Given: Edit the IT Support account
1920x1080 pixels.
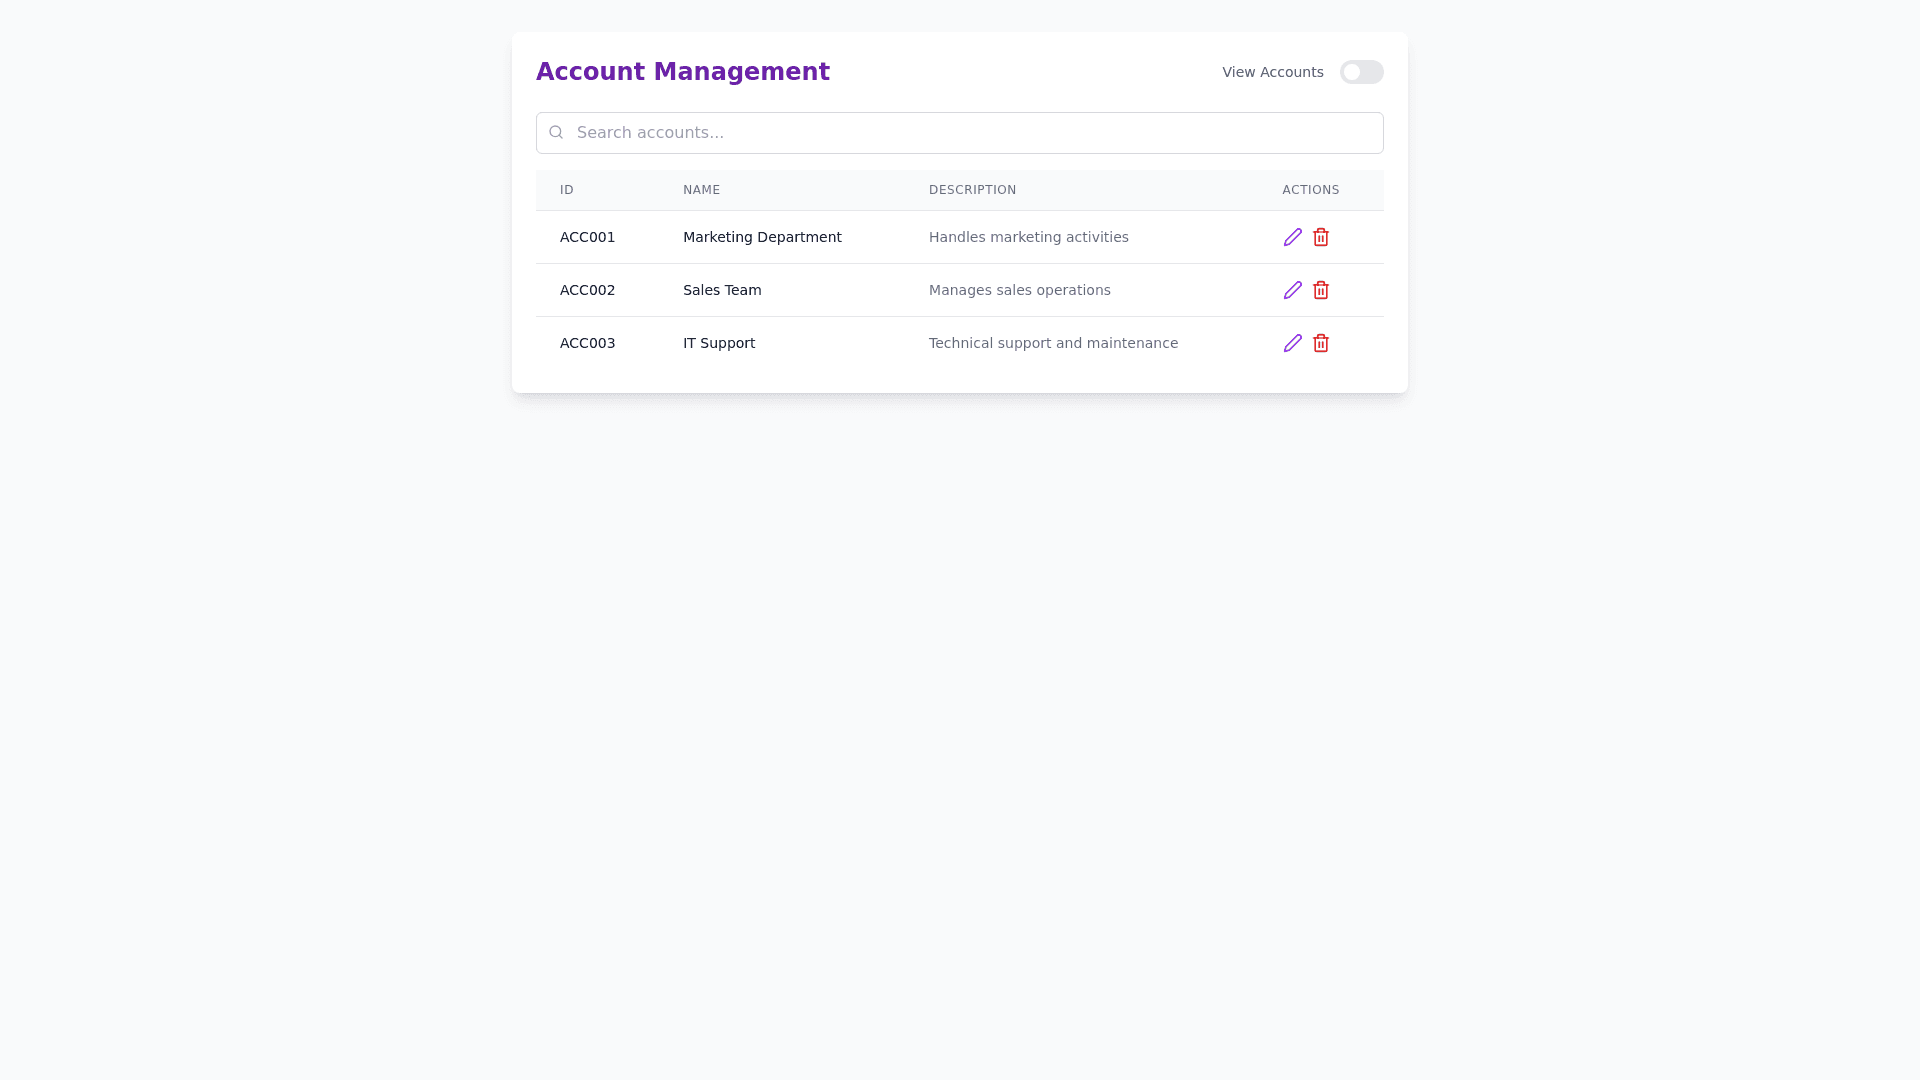Looking at the screenshot, I should [x=1293, y=343].
